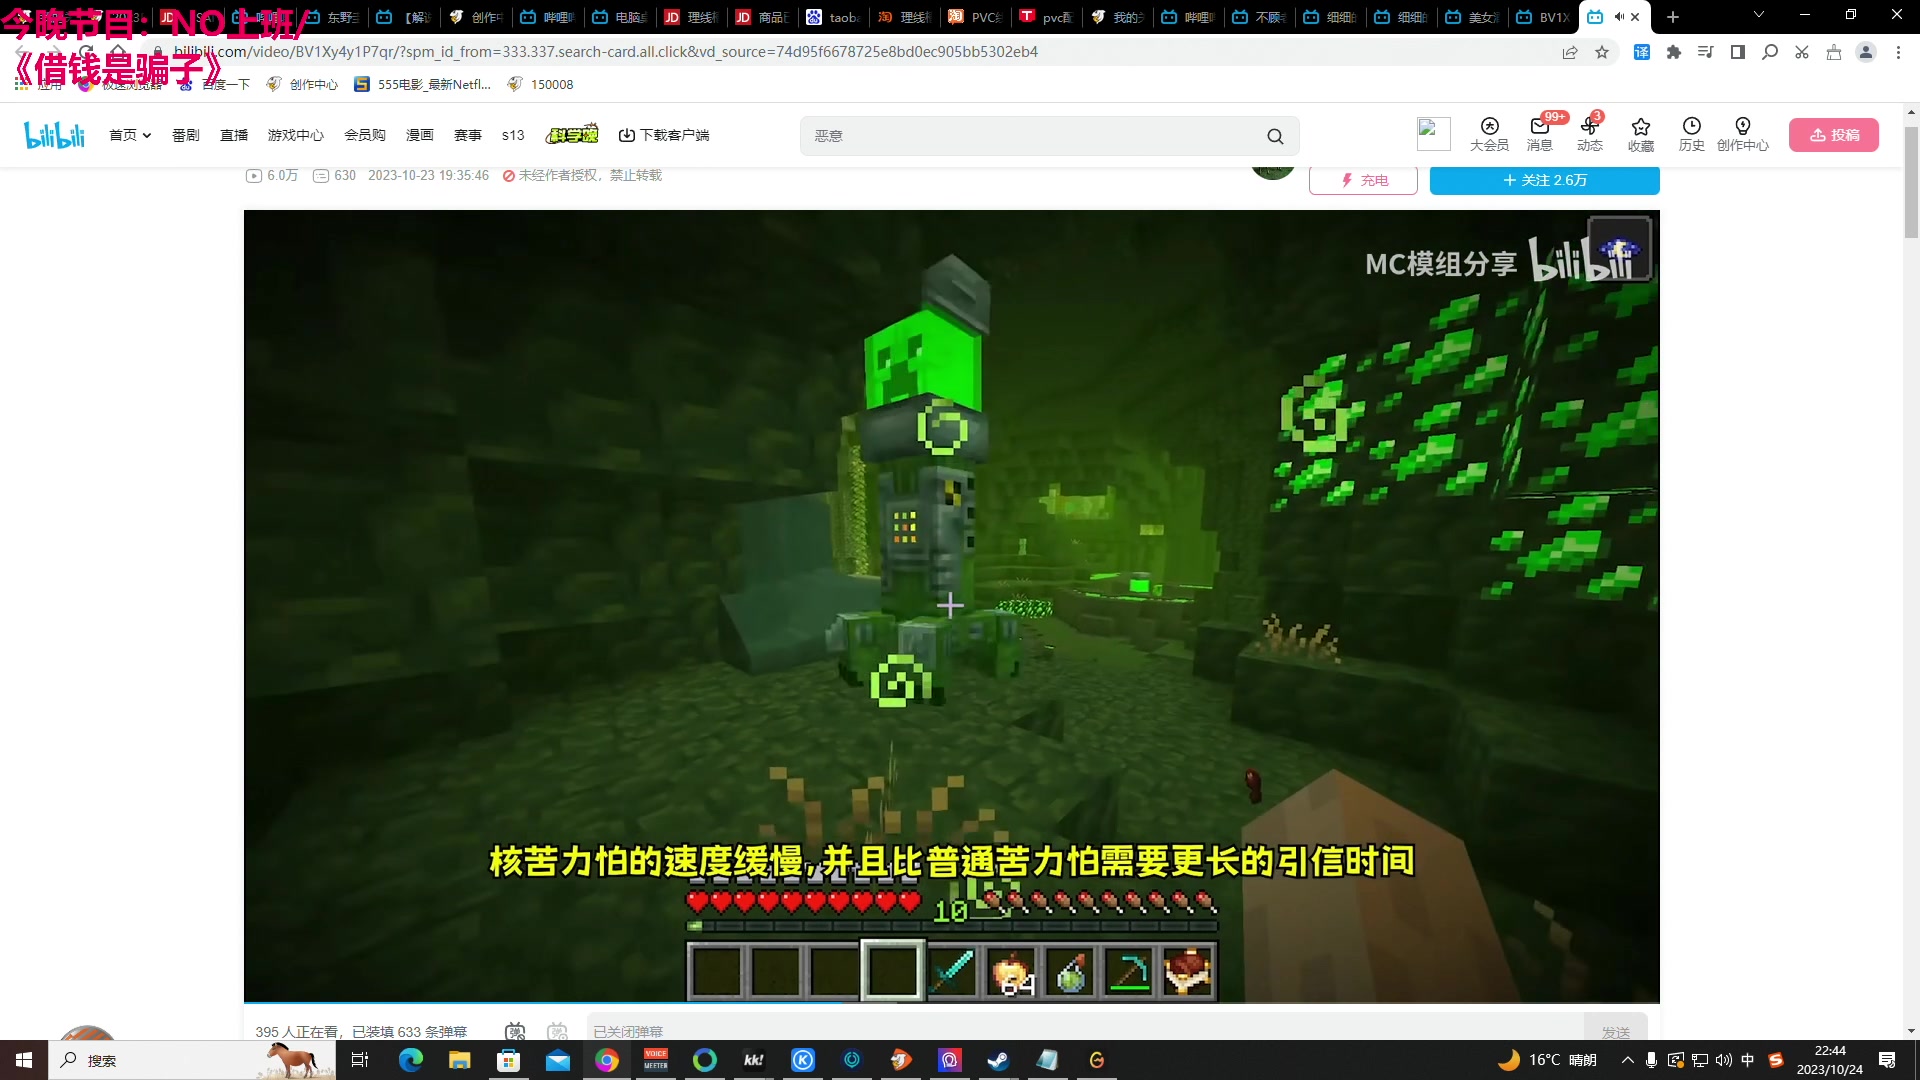
Task: Open the browser tab search dropdown arrow
Action: point(1758,16)
